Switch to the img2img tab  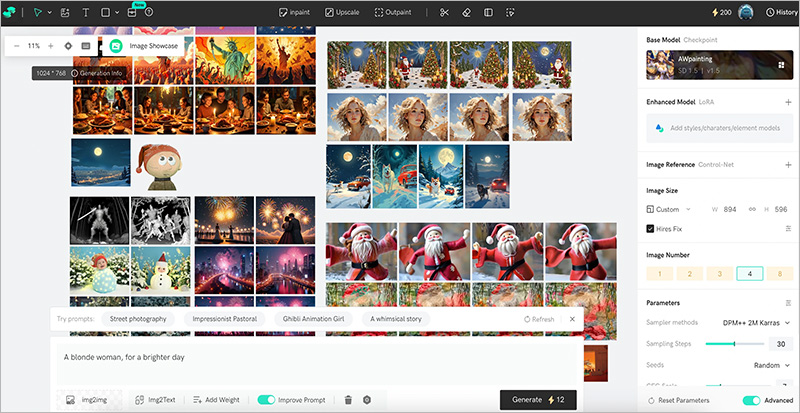coord(89,400)
